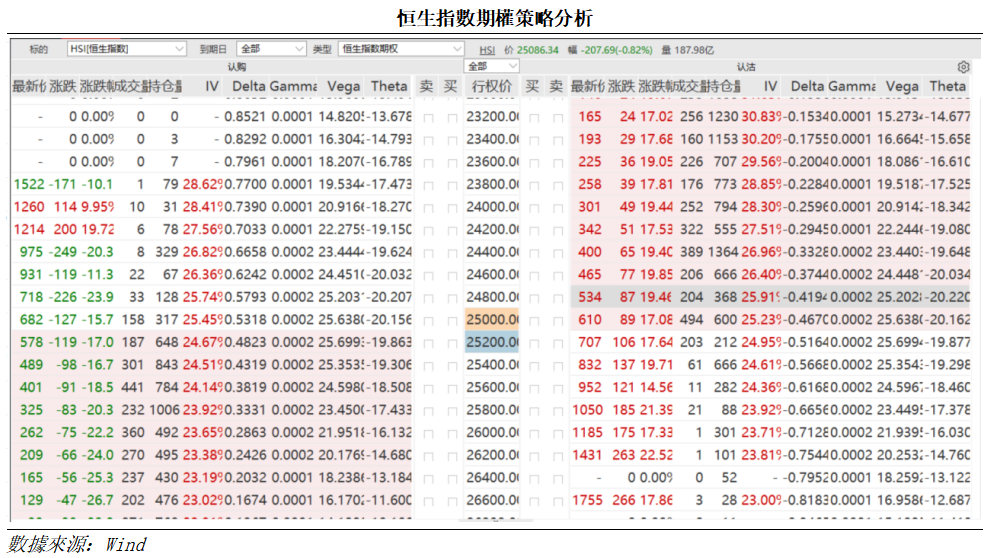
Task: Click call last price 129
Action: pos(31,501)
